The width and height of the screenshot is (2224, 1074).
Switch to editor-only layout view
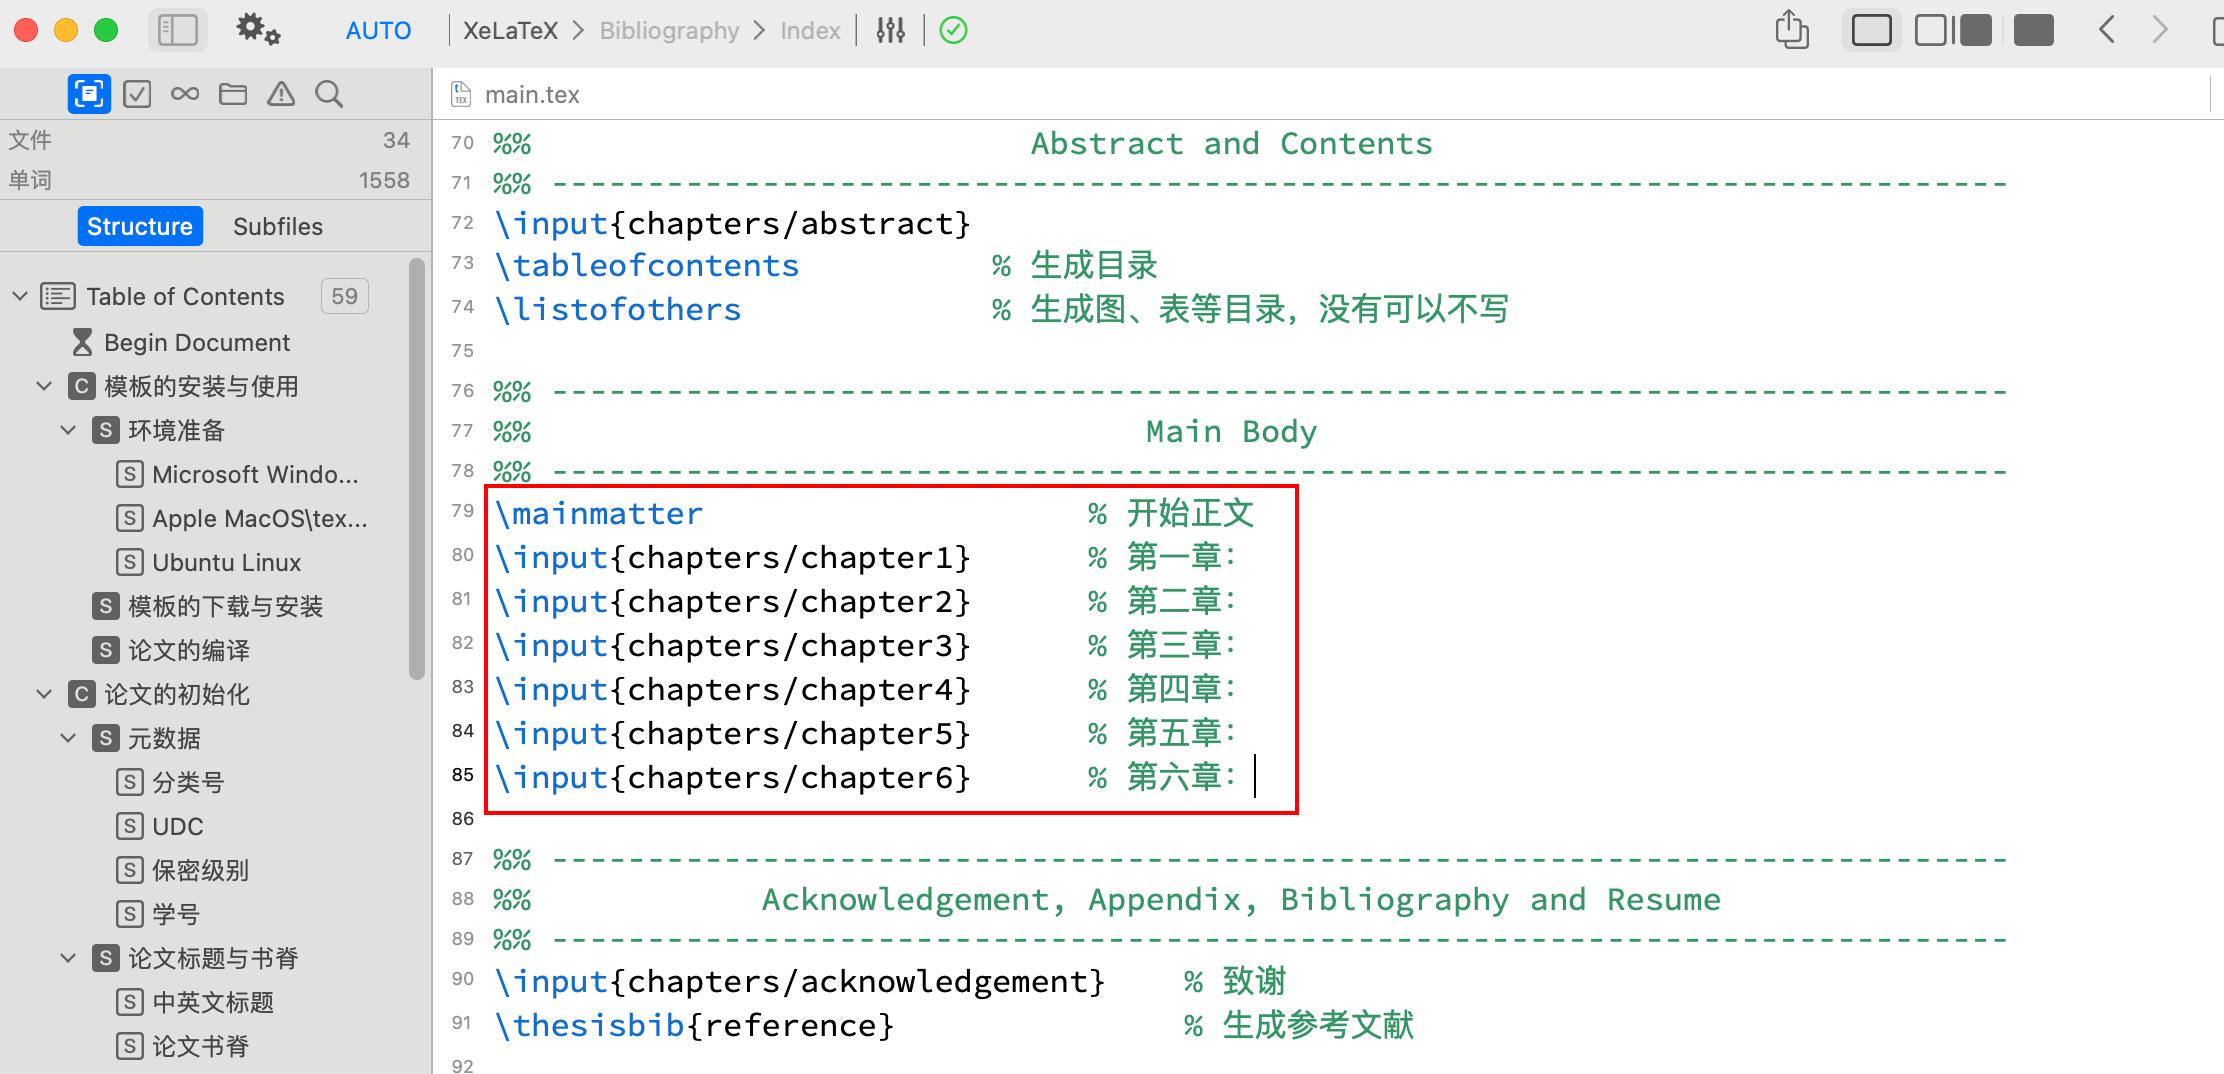pos(1870,30)
